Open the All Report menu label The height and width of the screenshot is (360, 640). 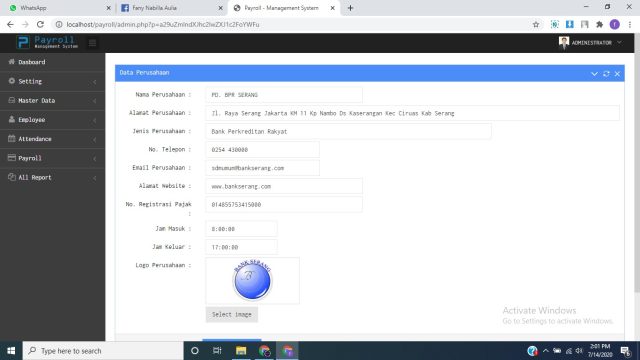(x=35, y=178)
